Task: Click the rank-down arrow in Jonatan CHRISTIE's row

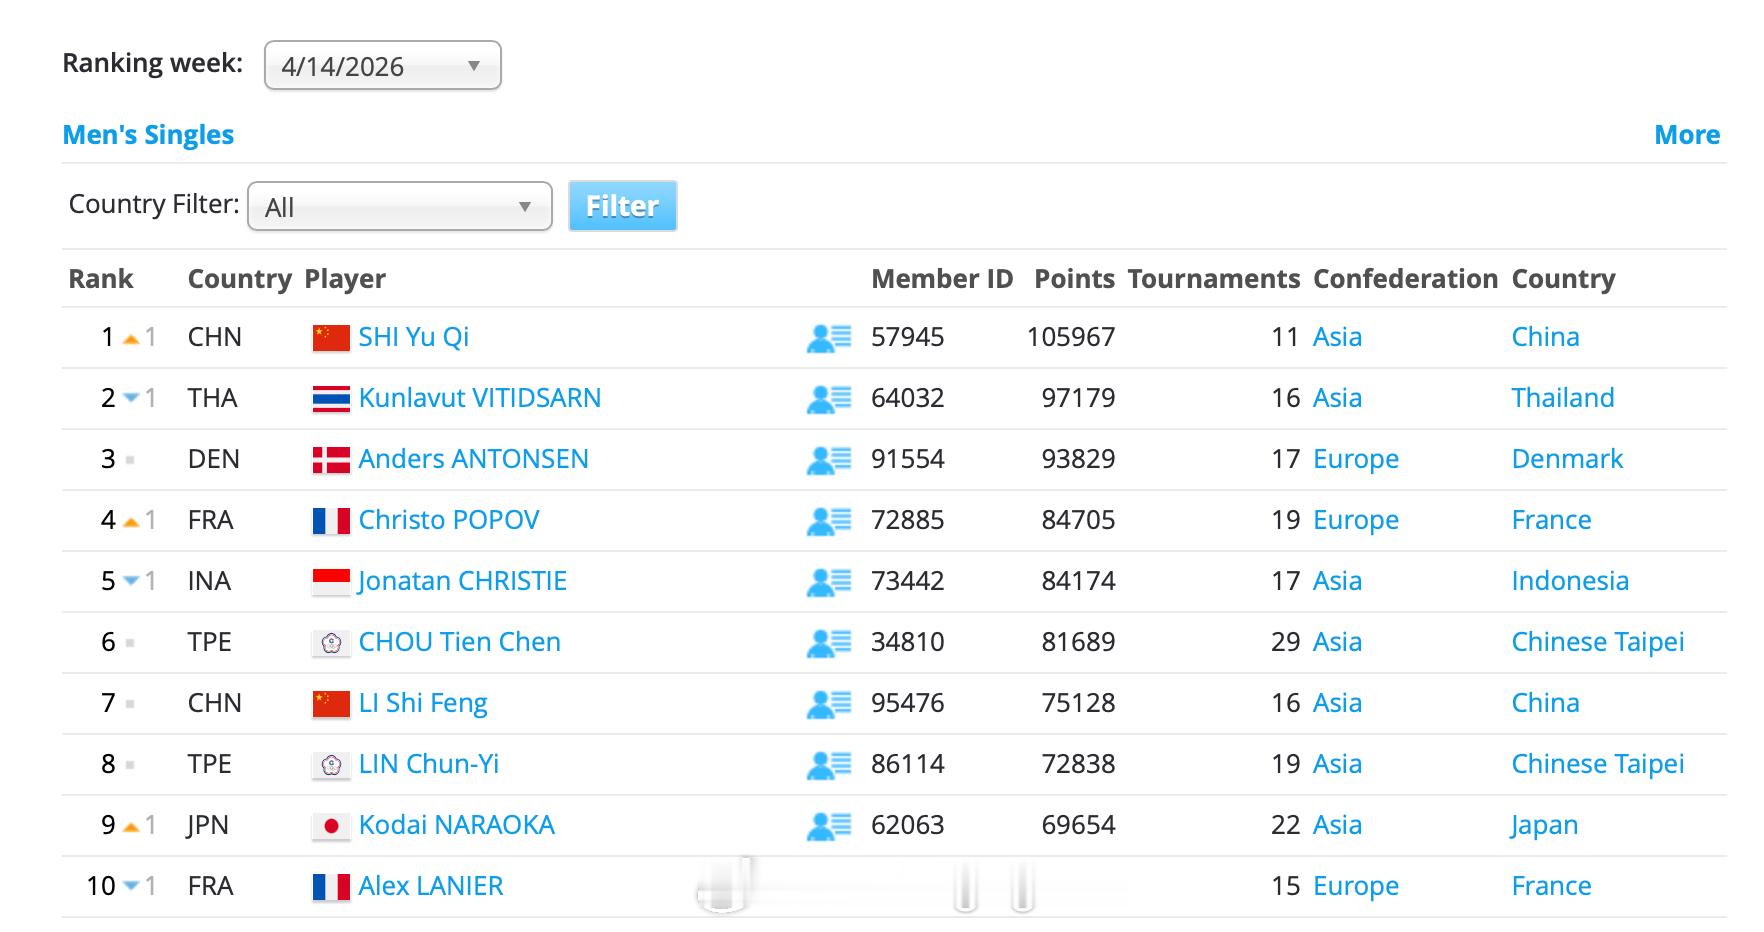Action: [130, 581]
